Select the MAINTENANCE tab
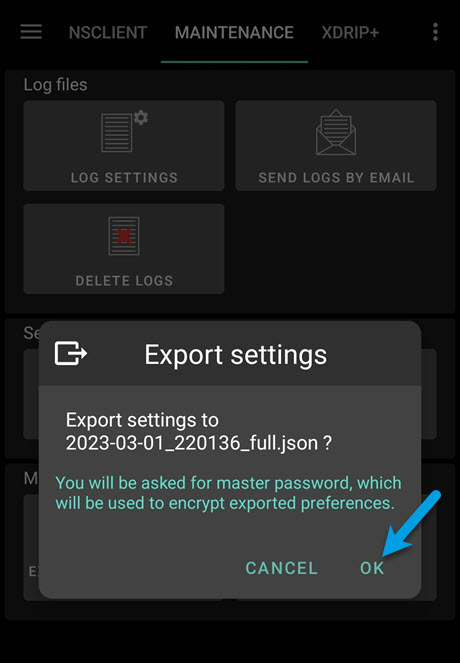The image size is (460, 663). (234, 33)
